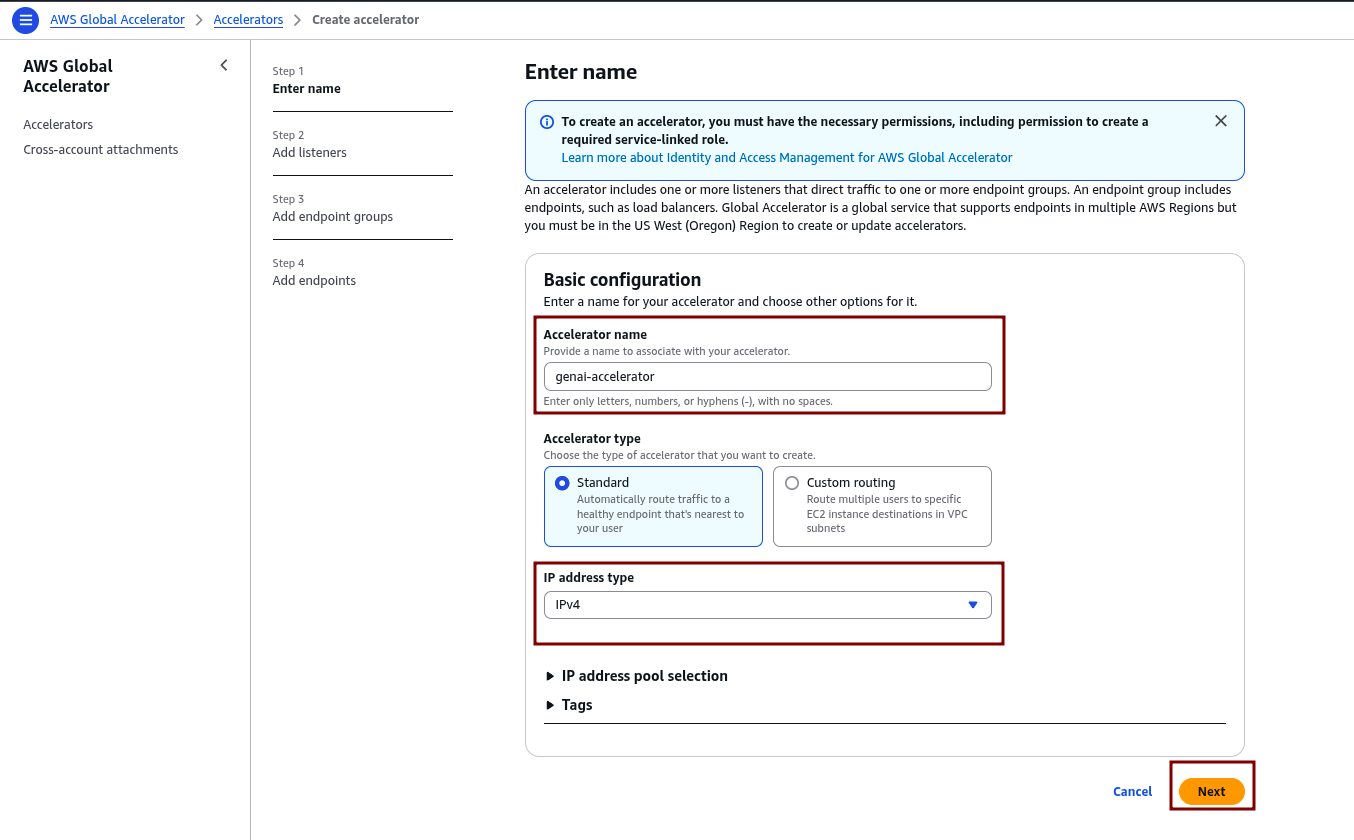Screen dimensions: 1354x840
Task: Collapse the AWS Global Accelerator sidebar
Action: click(224, 66)
